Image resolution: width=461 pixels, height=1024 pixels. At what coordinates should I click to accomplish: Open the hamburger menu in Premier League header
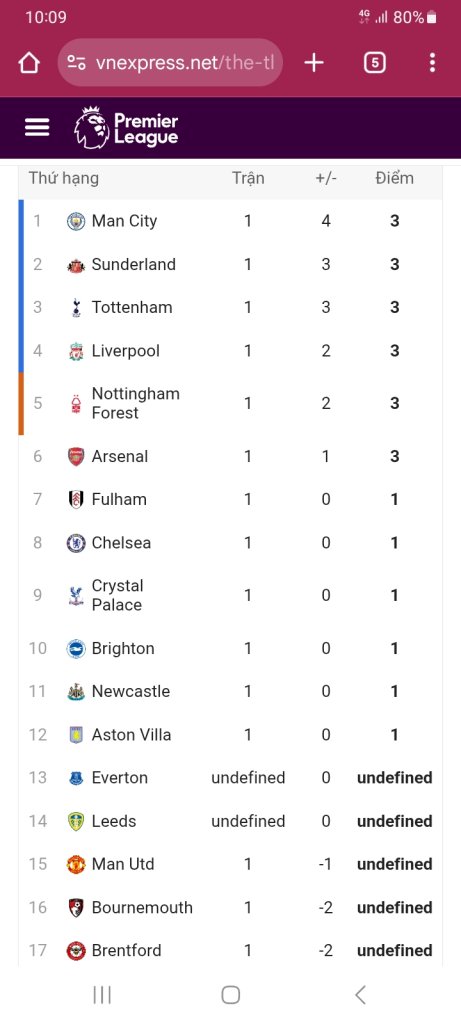tap(37, 127)
